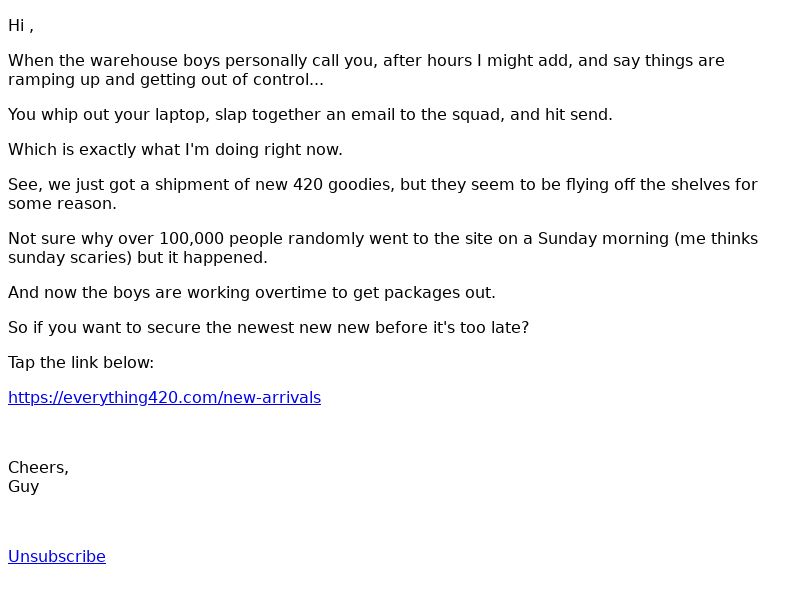
Task: Click the 'secure the newest new new' sentence
Action: 268,327
